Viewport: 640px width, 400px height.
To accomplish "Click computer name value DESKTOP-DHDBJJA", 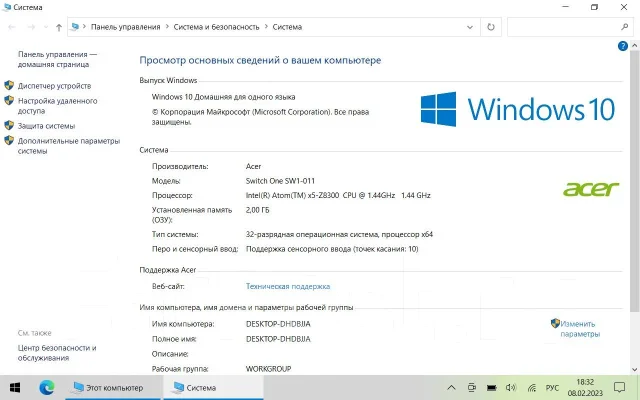I will 278,324.
